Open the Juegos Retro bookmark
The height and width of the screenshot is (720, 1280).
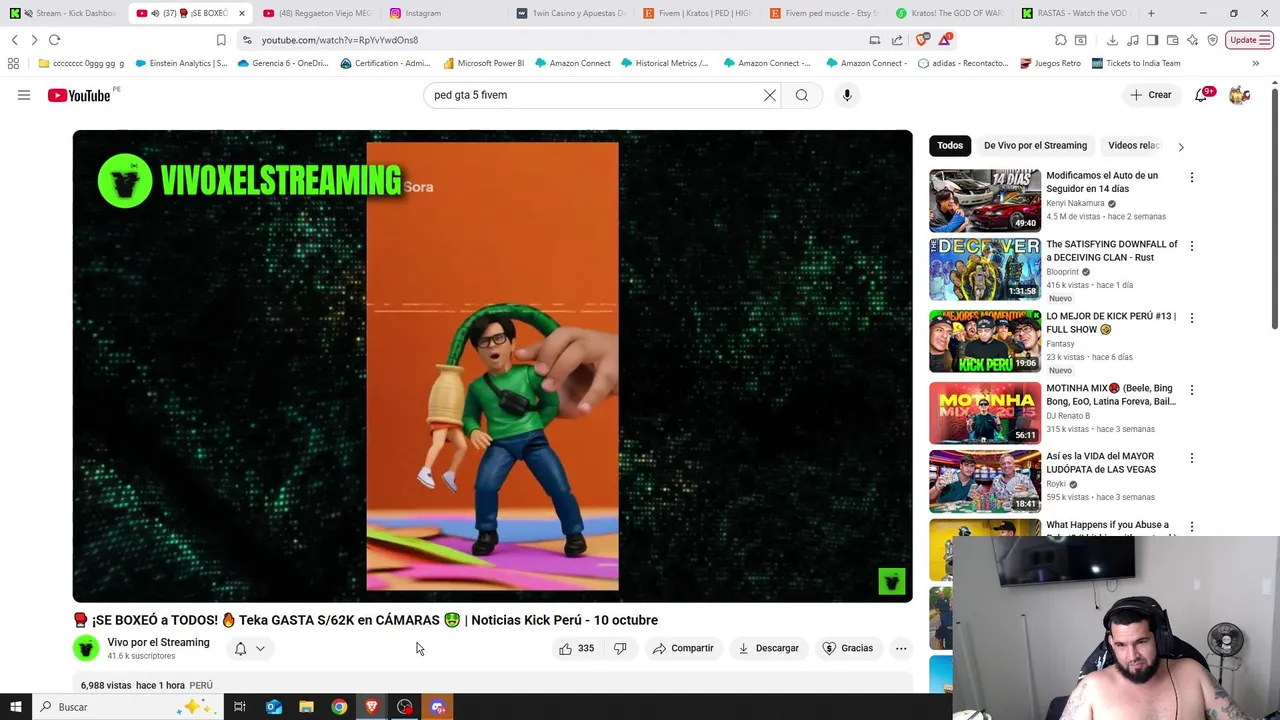pos(1050,63)
